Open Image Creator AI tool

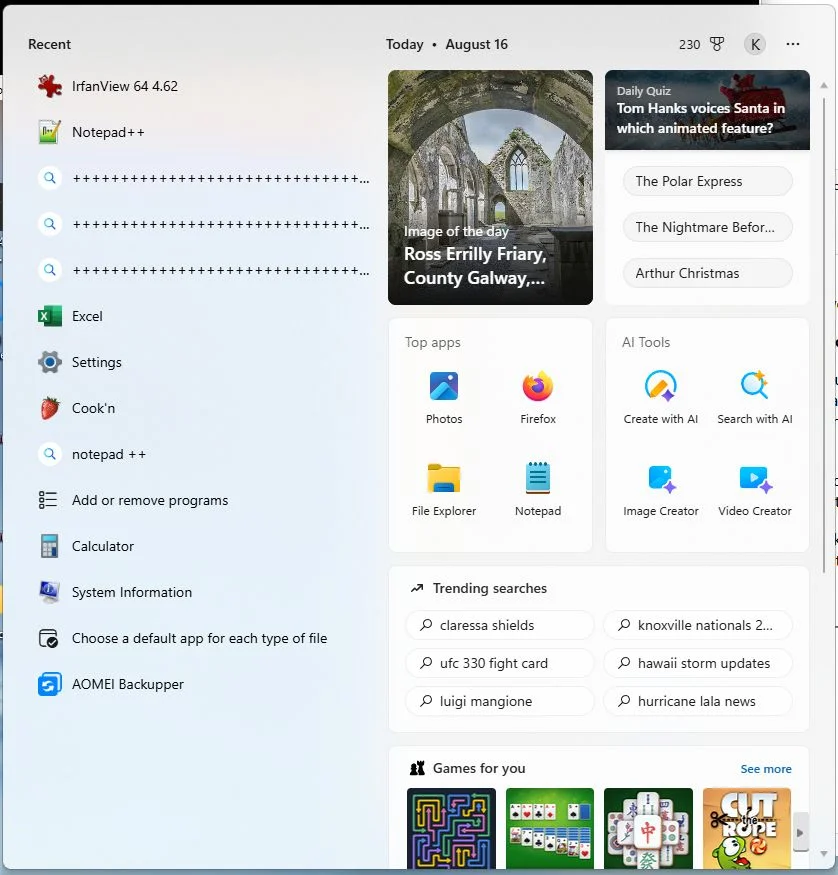[661, 489]
